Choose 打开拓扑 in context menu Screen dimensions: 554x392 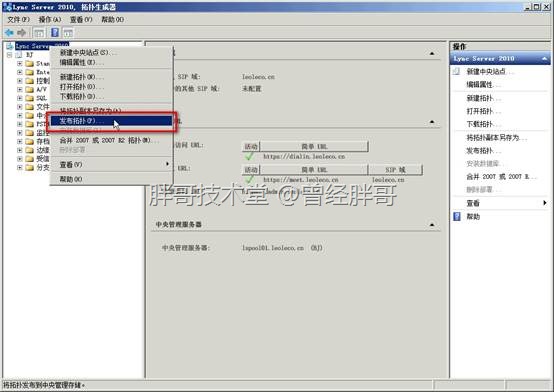coord(111,87)
